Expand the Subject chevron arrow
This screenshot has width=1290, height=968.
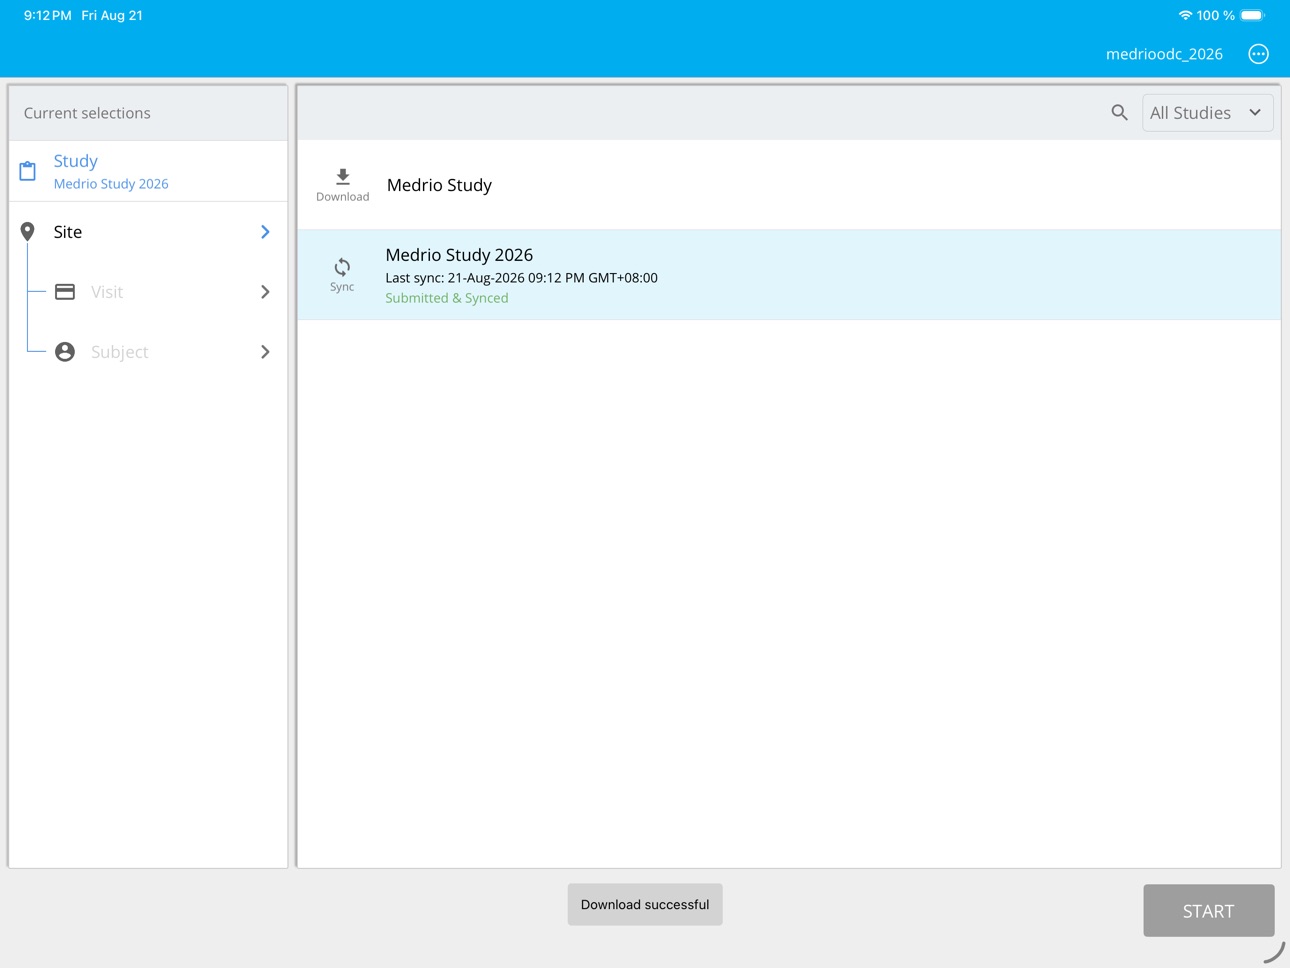(265, 352)
